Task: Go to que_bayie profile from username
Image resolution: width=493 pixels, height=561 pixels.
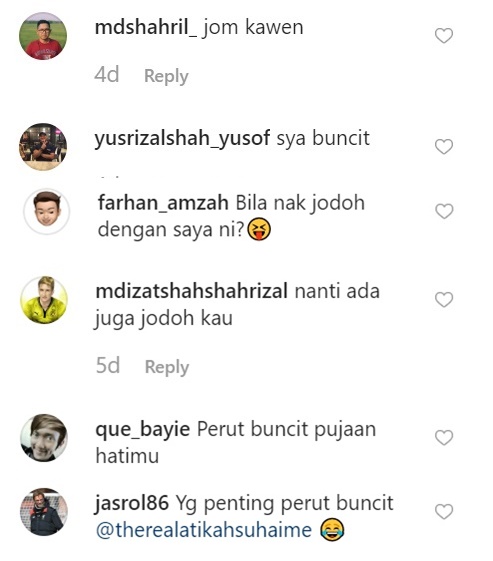Action: [143, 430]
